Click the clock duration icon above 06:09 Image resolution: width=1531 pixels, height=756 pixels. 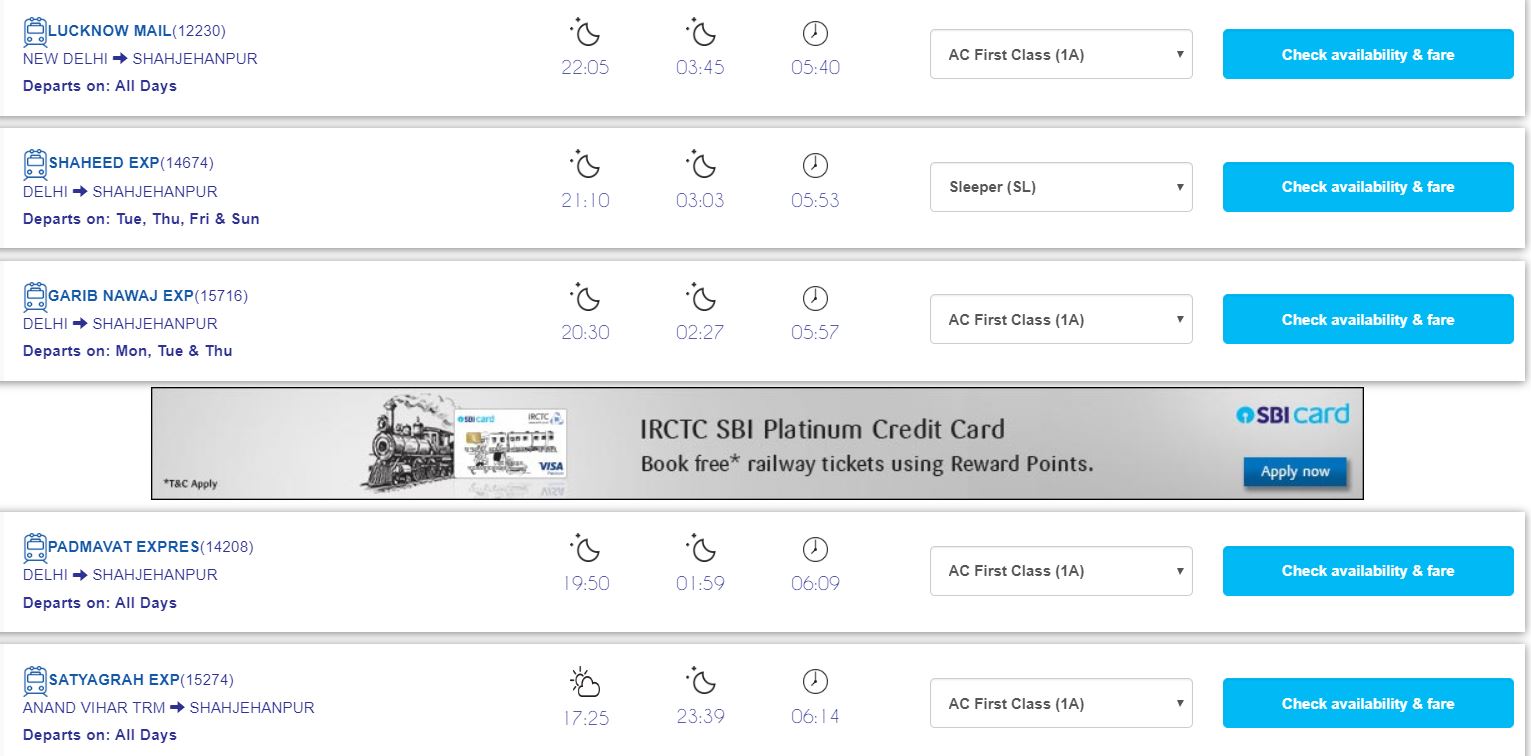(x=815, y=549)
